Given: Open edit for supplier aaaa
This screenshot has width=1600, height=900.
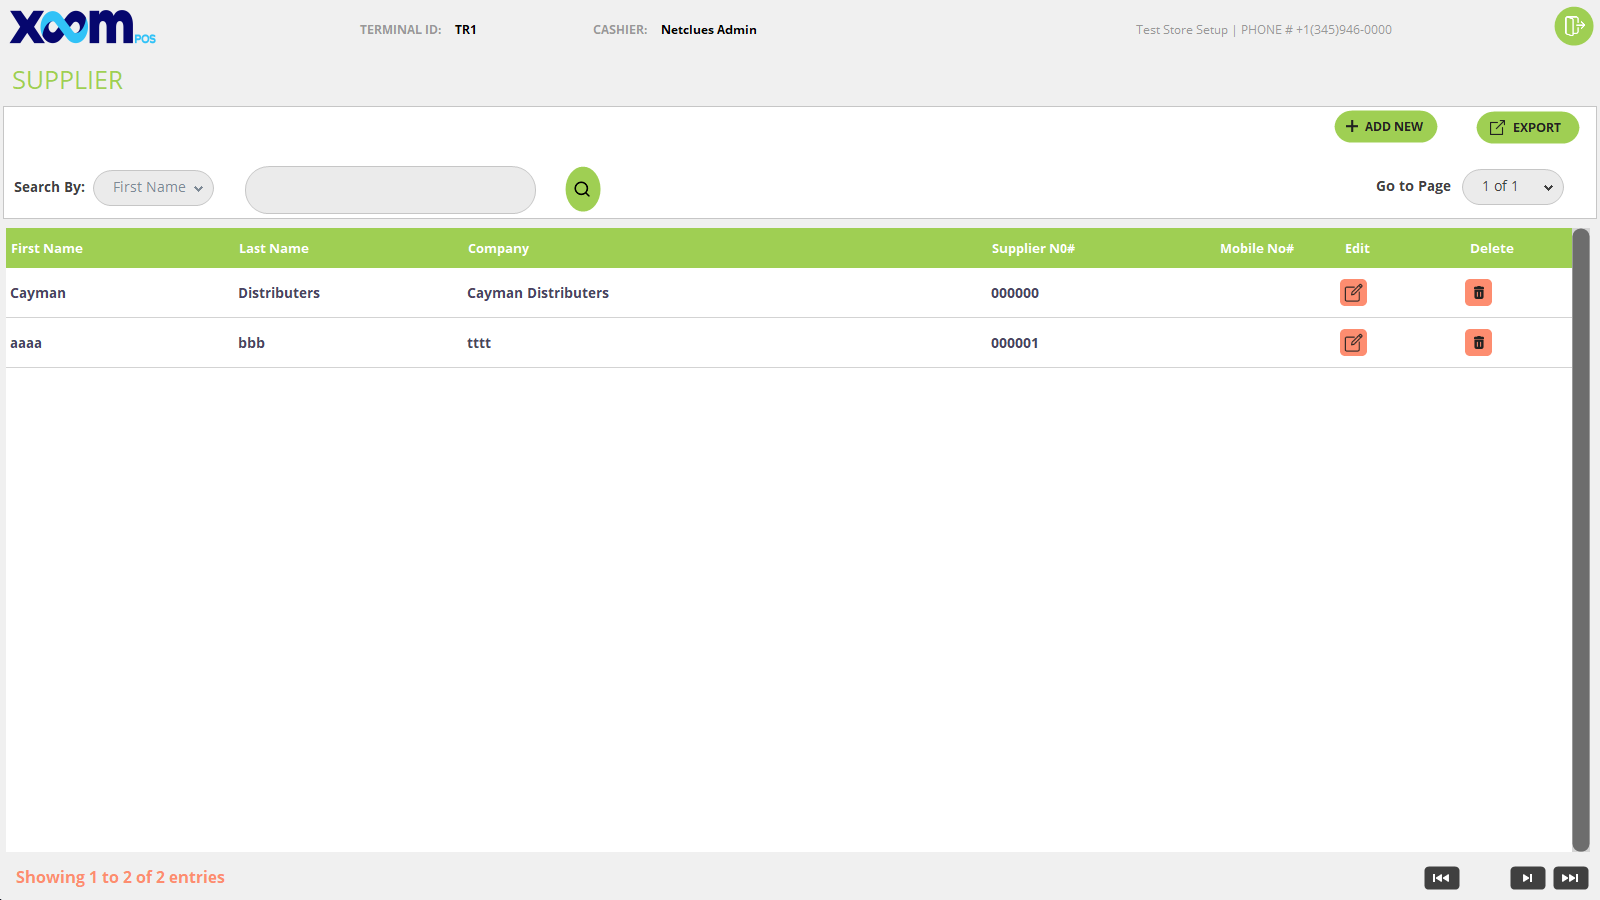Looking at the screenshot, I should 1353,343.
